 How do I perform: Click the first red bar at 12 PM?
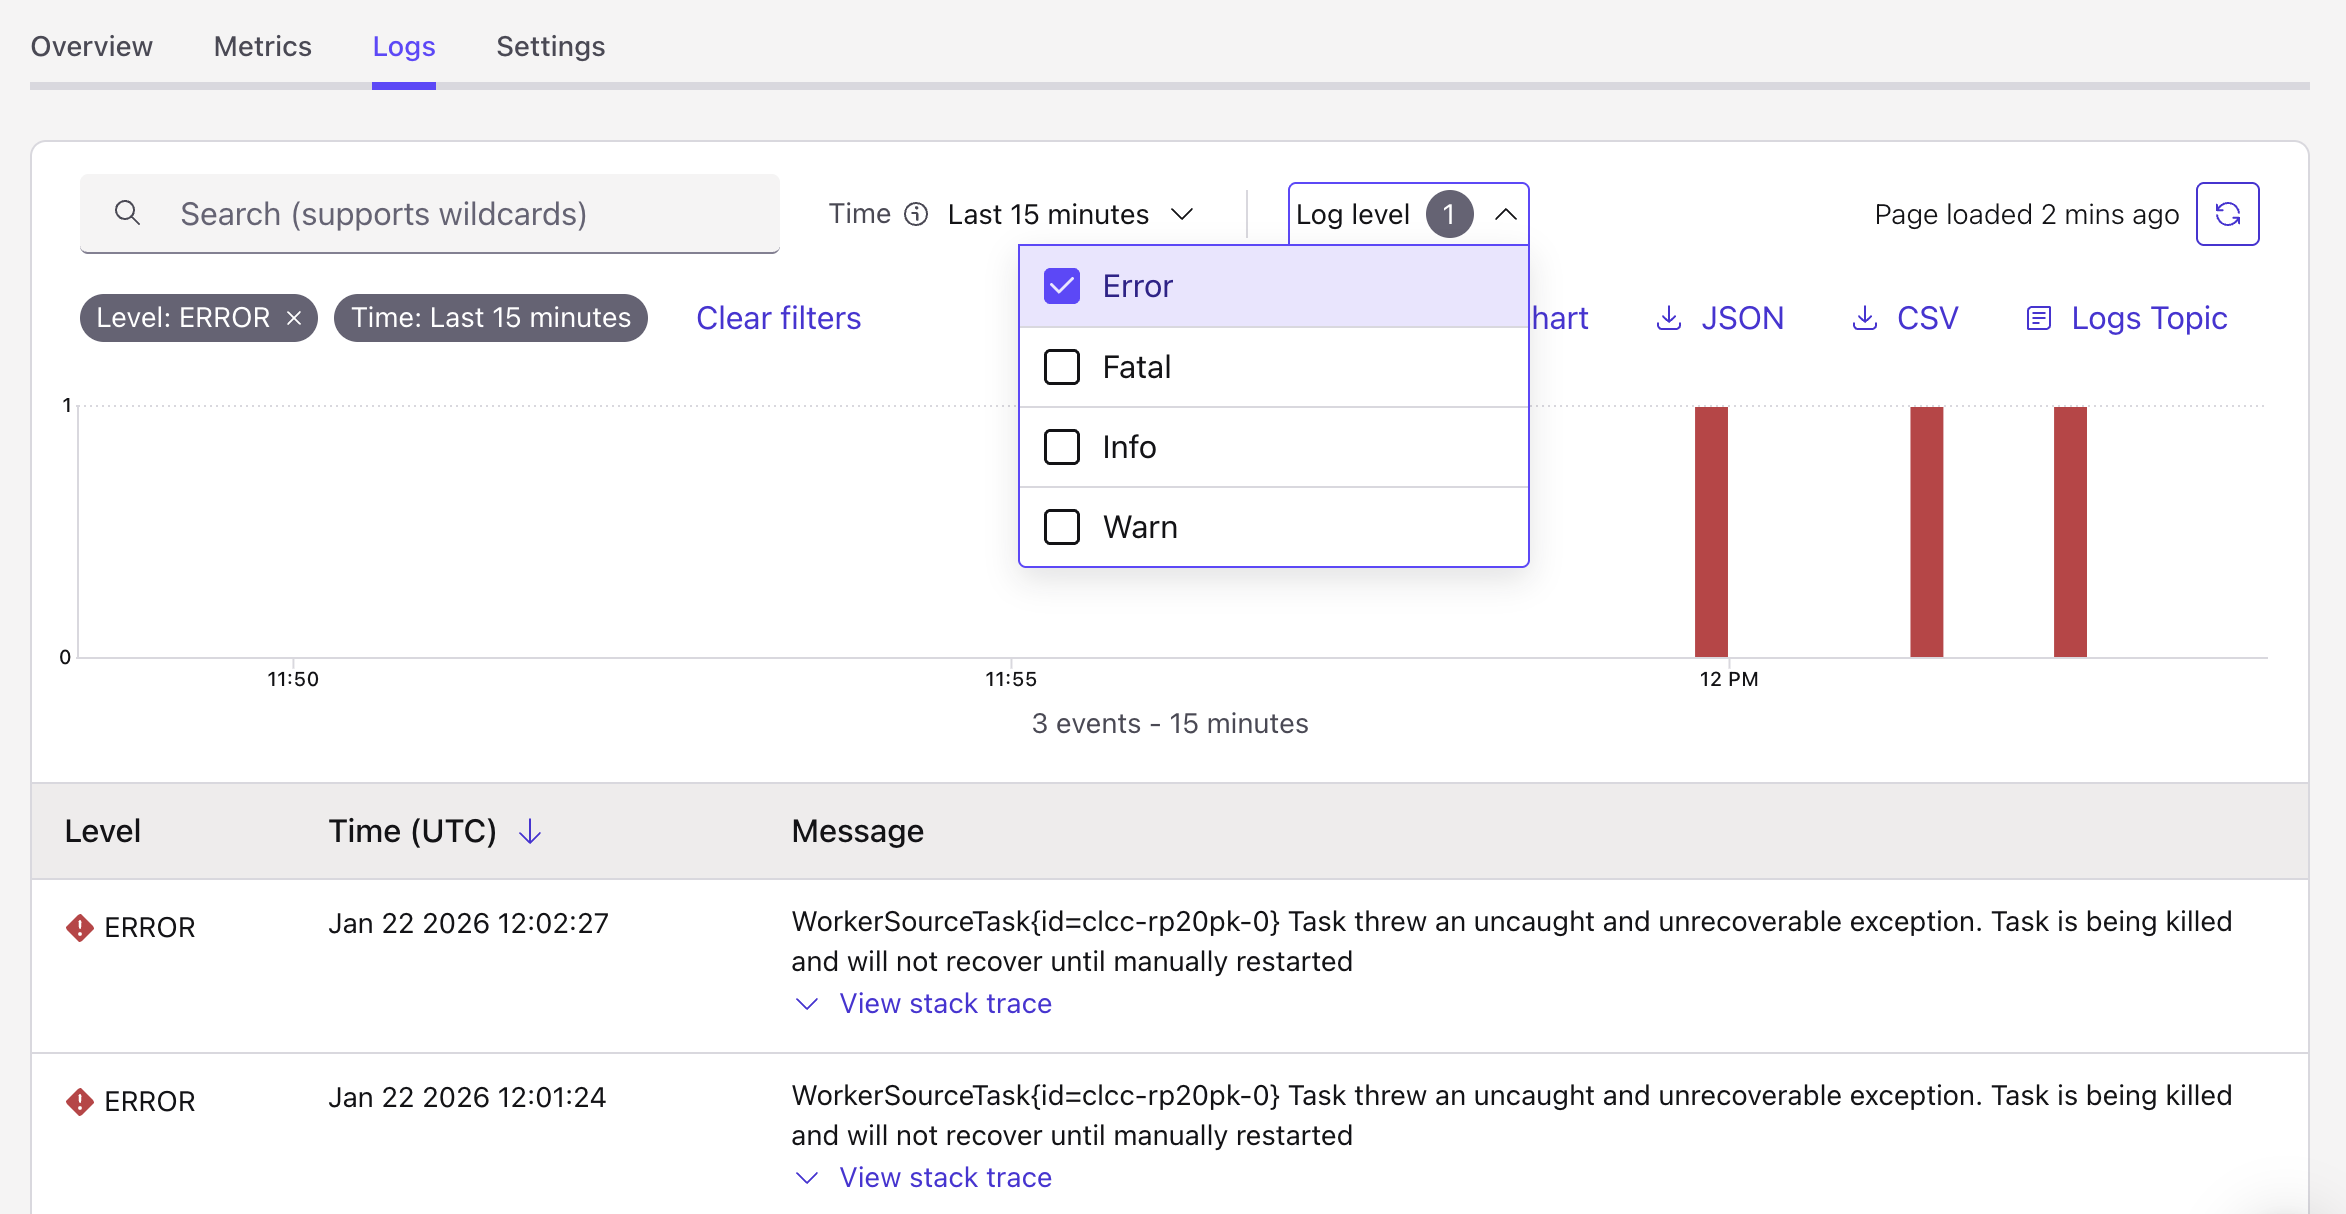click(x=1711, y=531)
